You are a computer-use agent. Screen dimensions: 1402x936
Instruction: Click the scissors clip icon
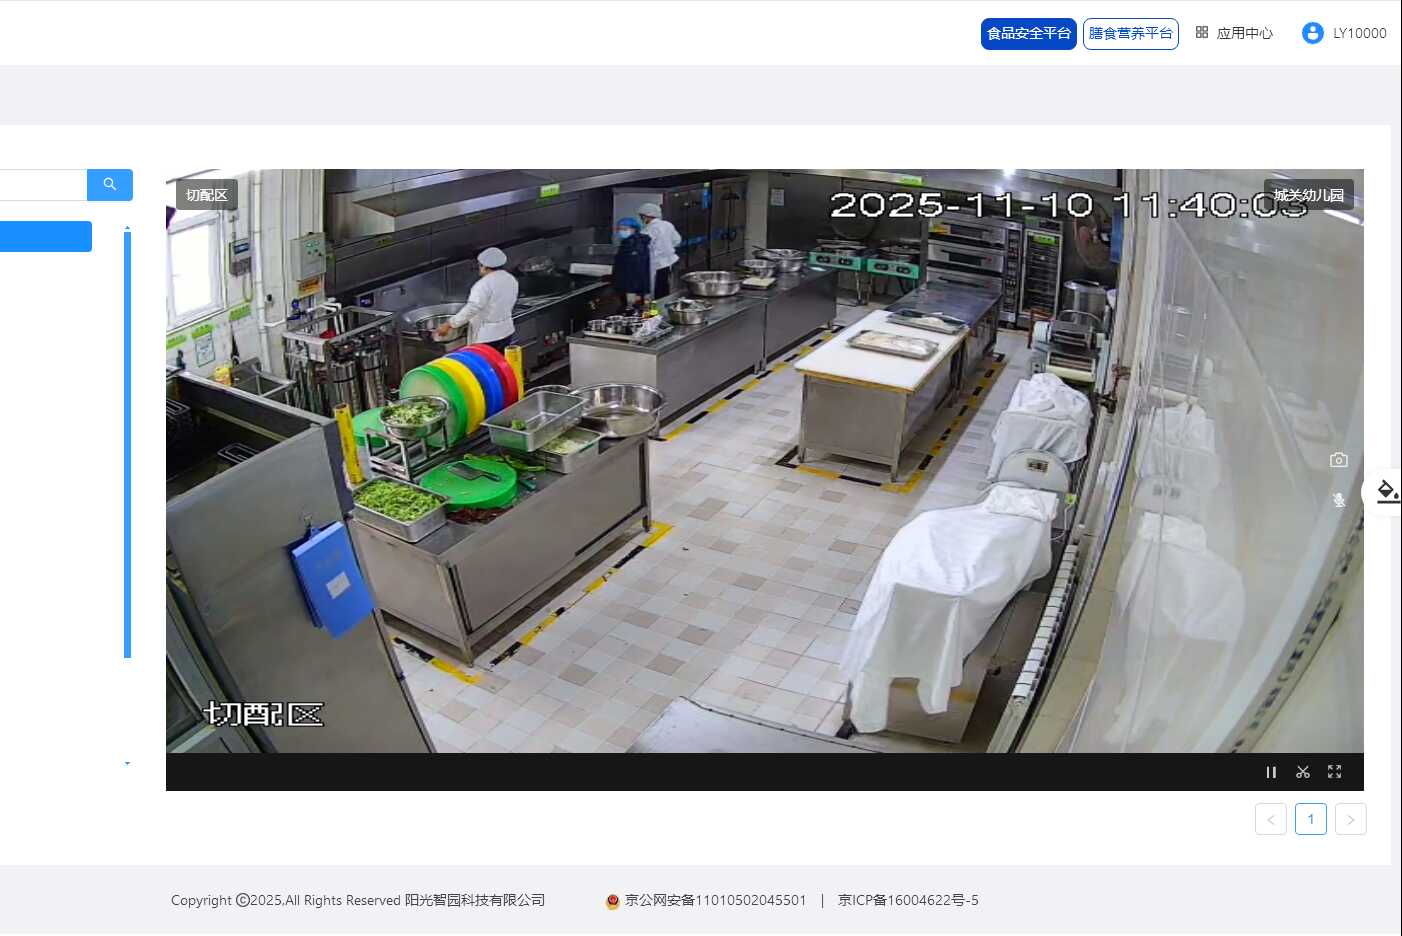1302,772
